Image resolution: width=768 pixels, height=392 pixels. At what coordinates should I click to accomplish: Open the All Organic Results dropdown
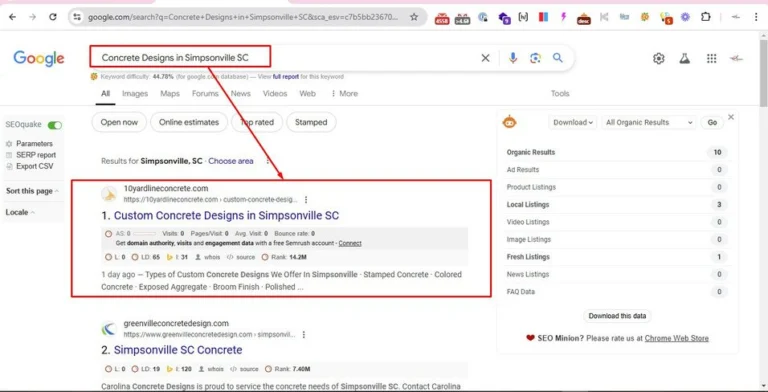[x=648, y=122]
